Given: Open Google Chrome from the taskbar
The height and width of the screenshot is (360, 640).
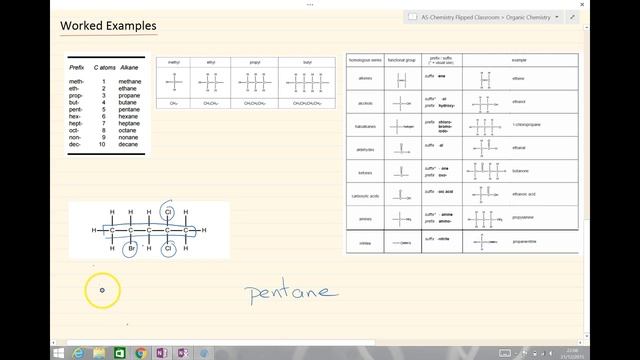Looking at the screenshot, I should point(141,353).
